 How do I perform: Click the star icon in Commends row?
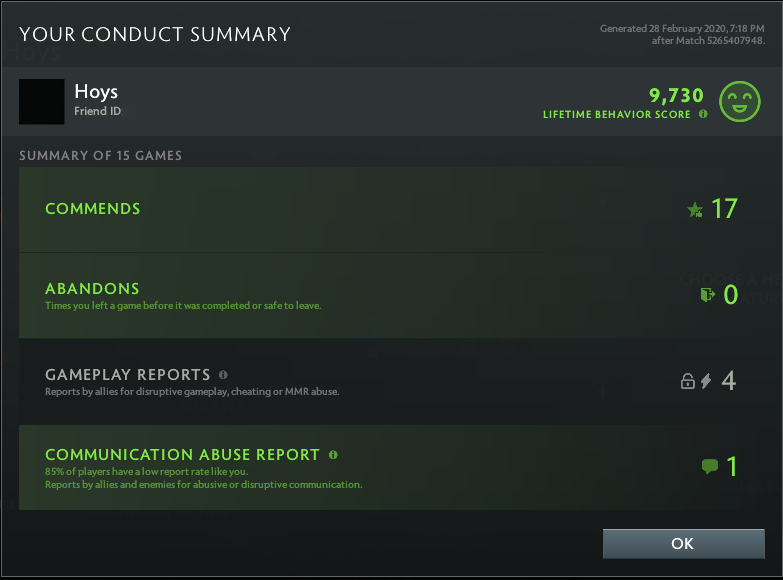pyautogui.click(x=695, y=210)
